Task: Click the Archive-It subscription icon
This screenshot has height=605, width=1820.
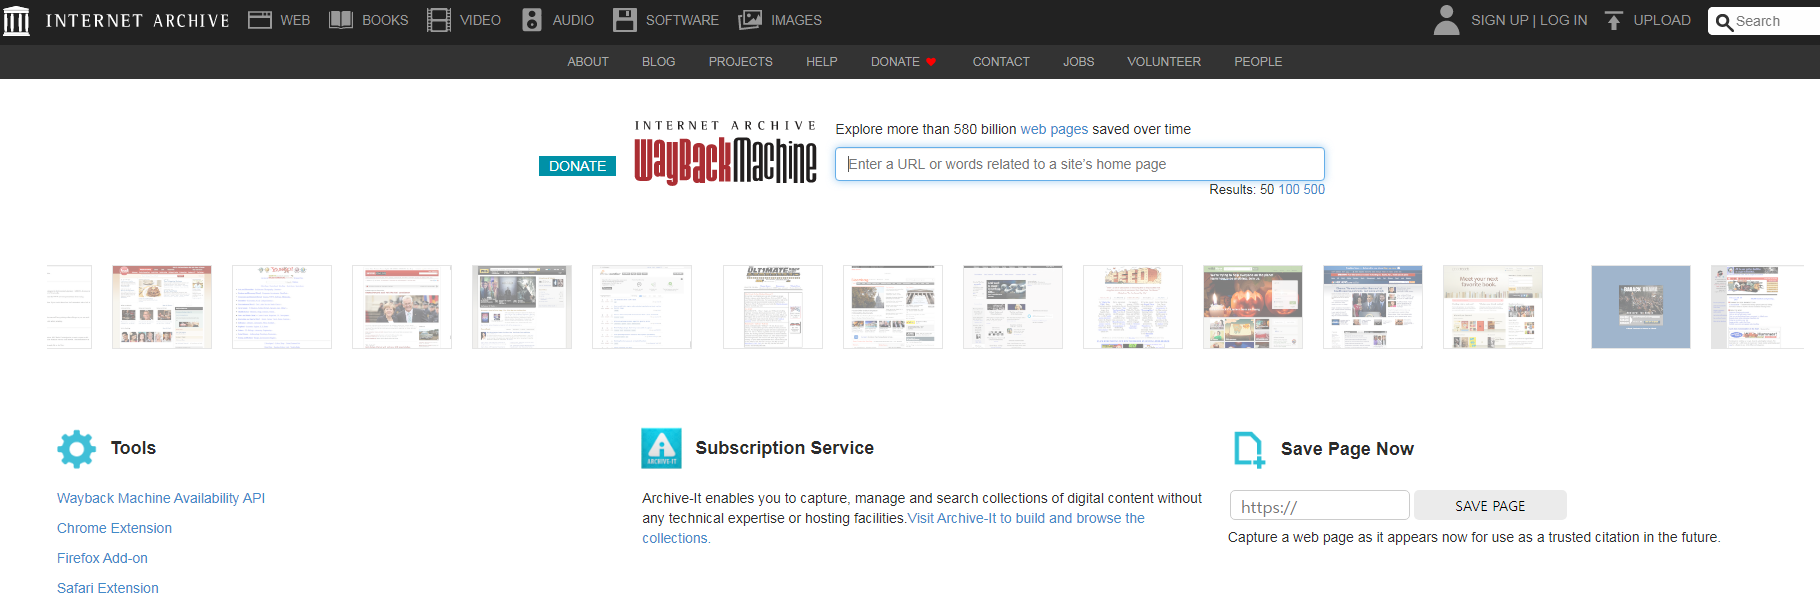Action: 661,448
